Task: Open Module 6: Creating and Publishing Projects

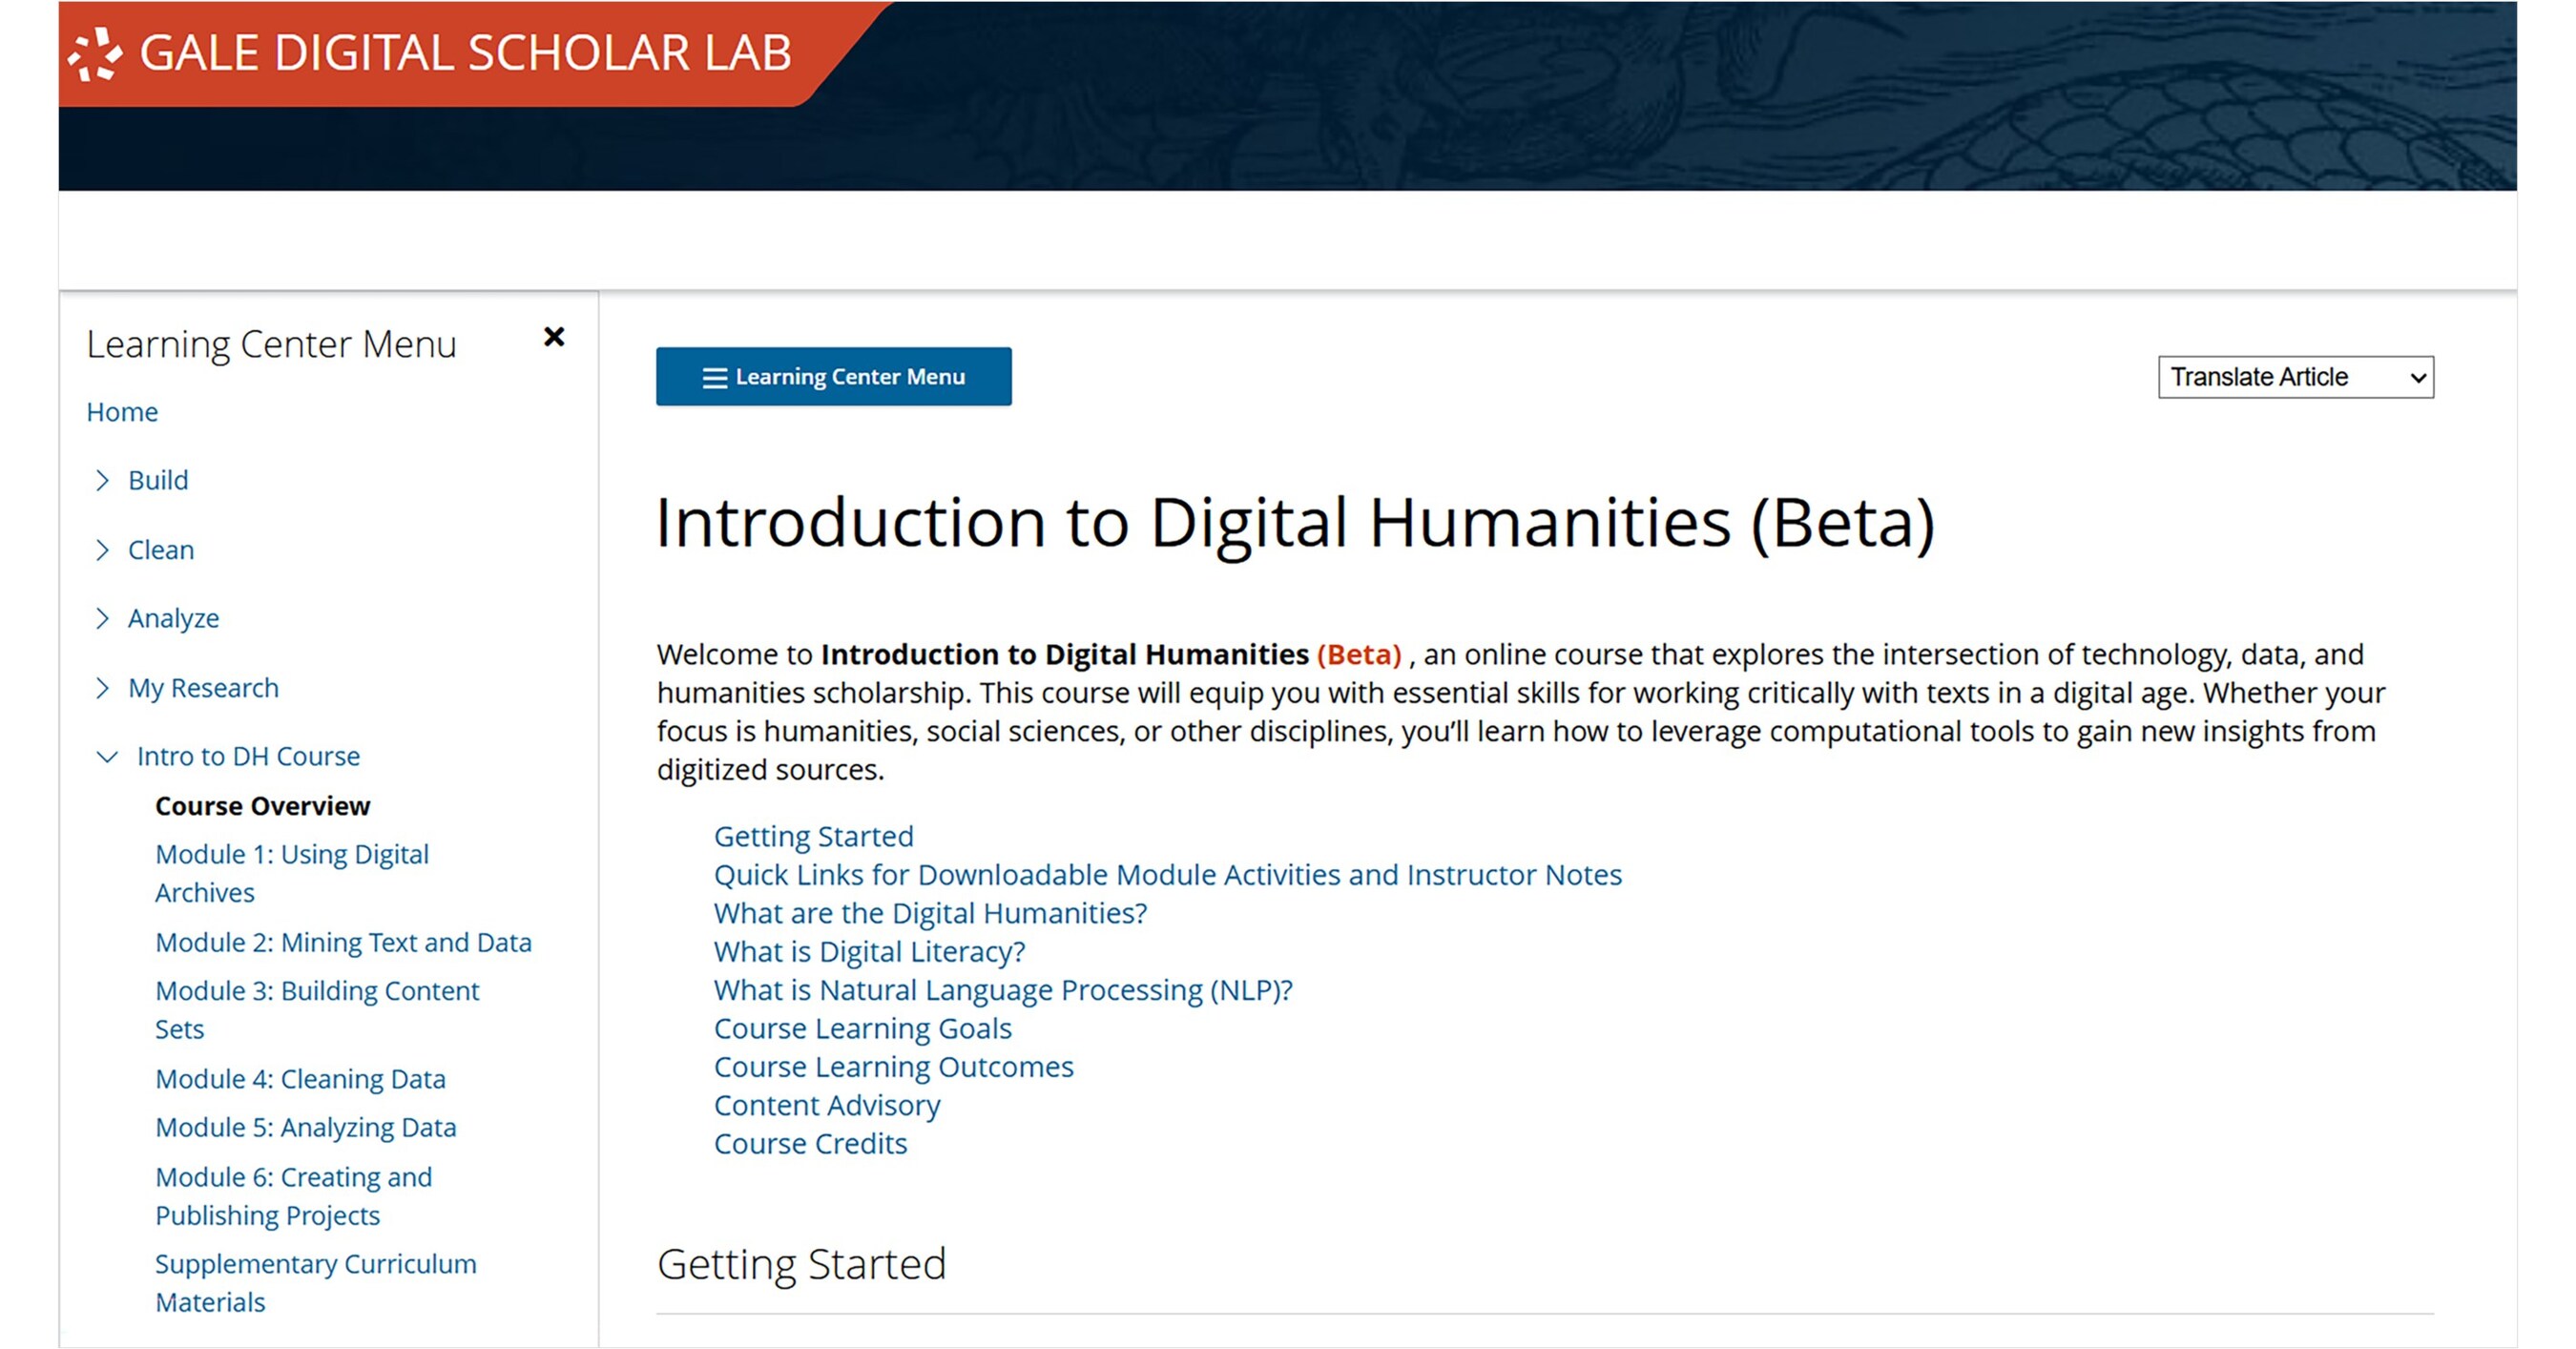Action: click(x=294, y=1196)
